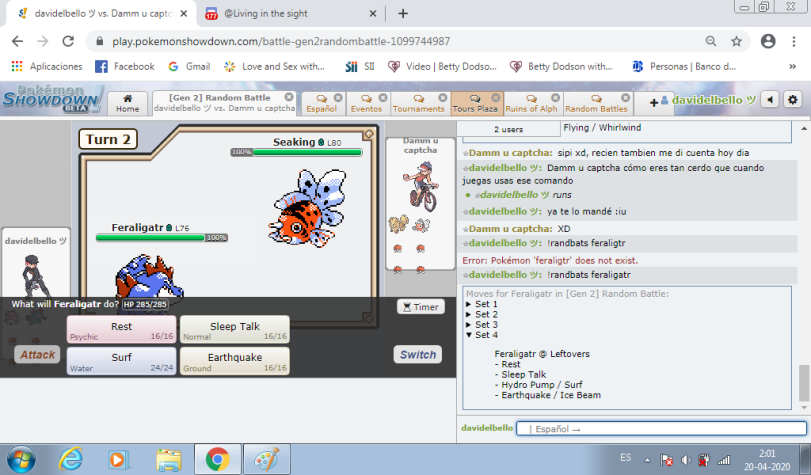The width and height of the screenshot is (811, 475).
Task: Expand Set 3 moves
Action: click(482, 325)
